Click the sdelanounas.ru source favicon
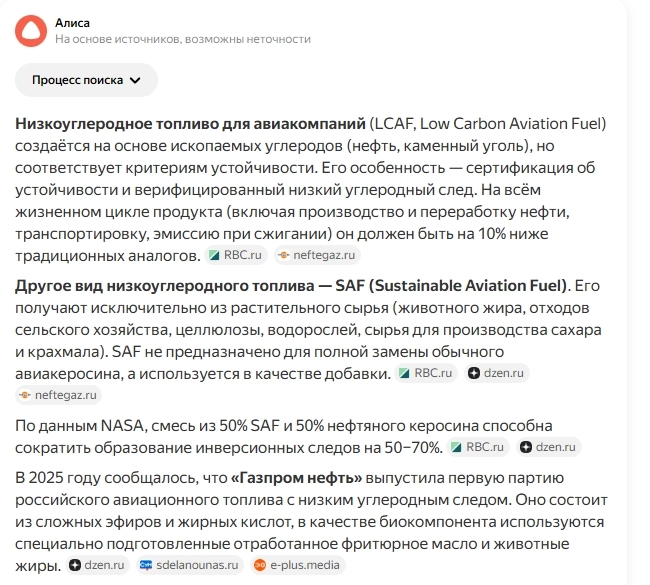This screenshot has width=650, height=585. click(146, 565)
